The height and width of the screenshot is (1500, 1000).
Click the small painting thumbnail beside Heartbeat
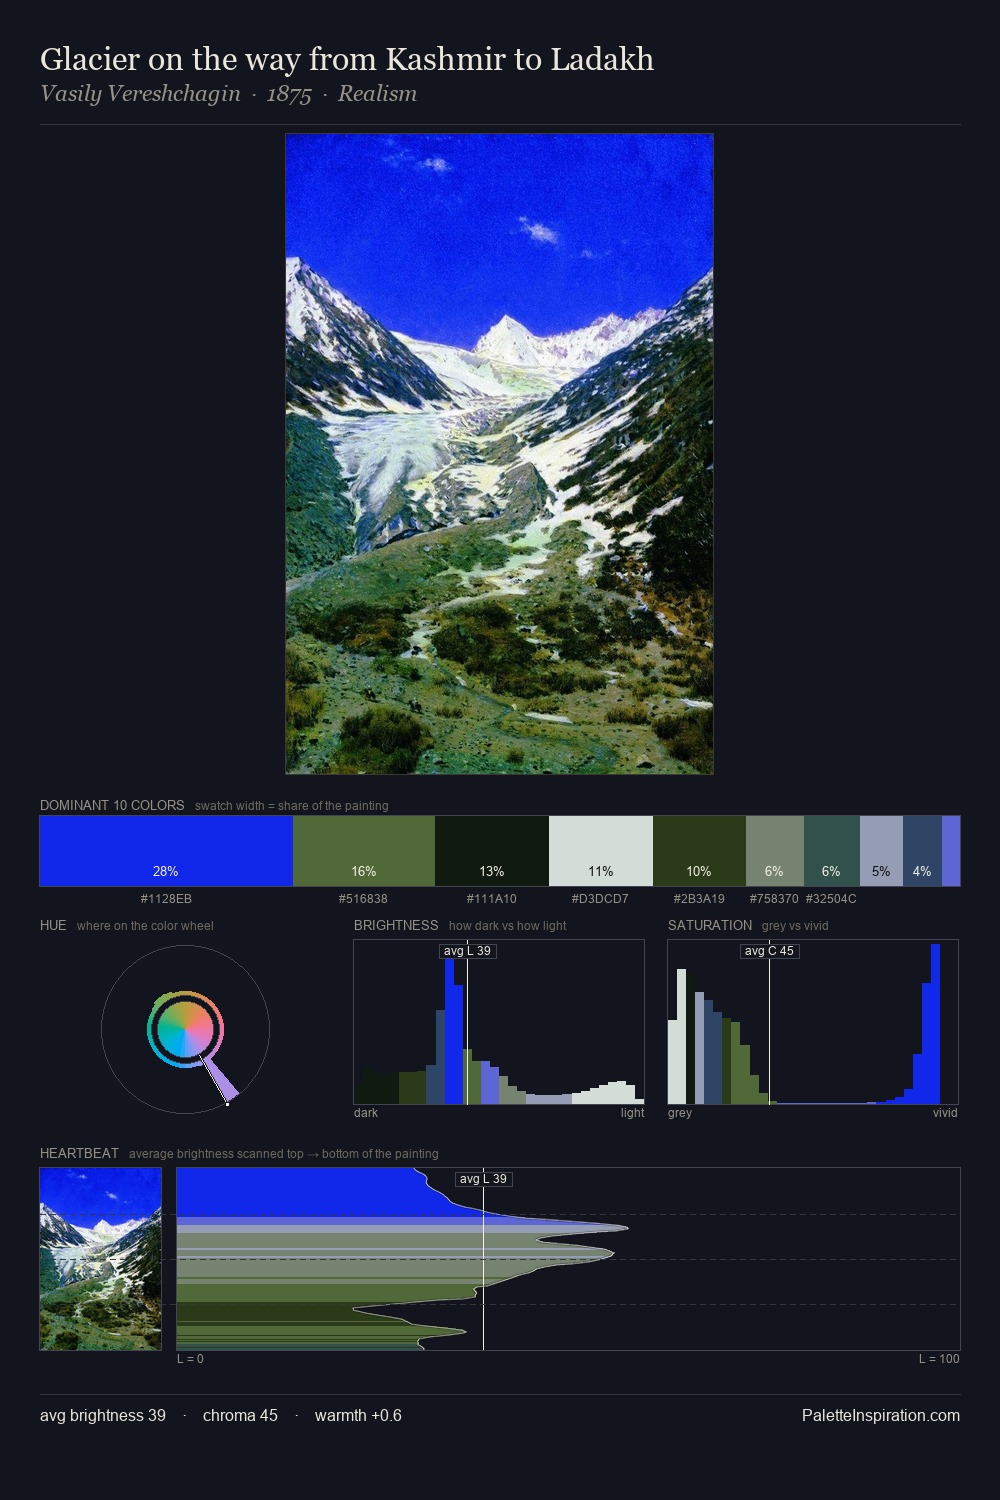[x=100, y=1259]
